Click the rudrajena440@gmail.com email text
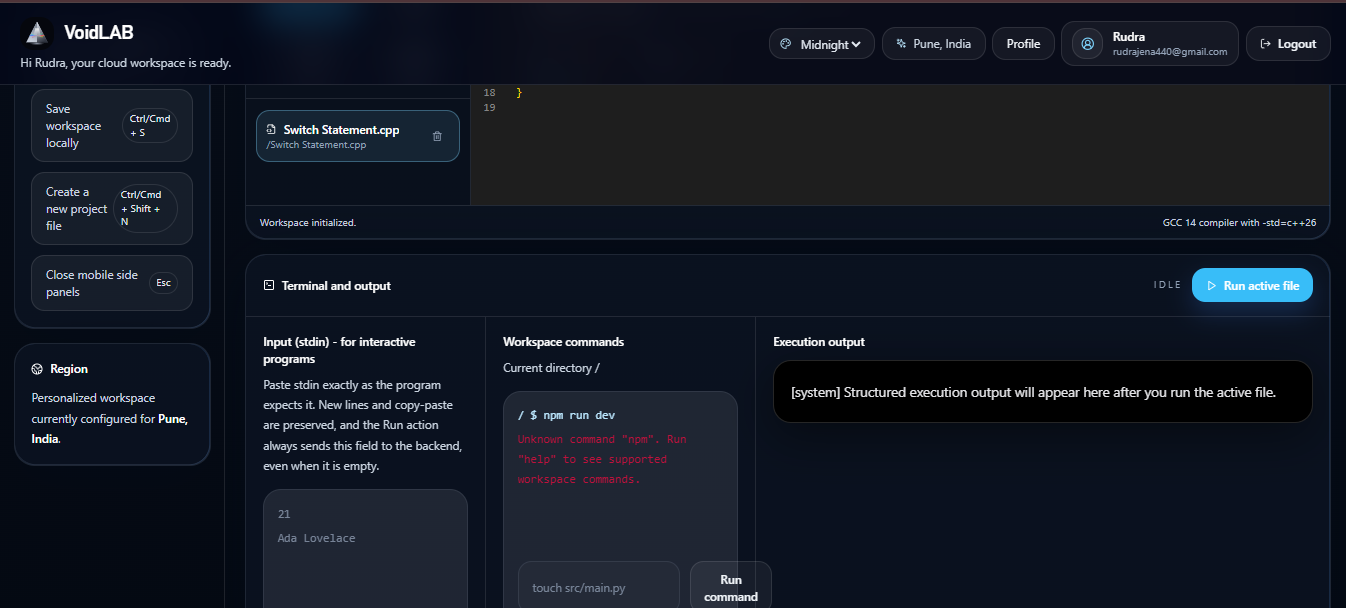This screenshot has width=1346, height=608. pyautogui.click(x=1170, y=52)
